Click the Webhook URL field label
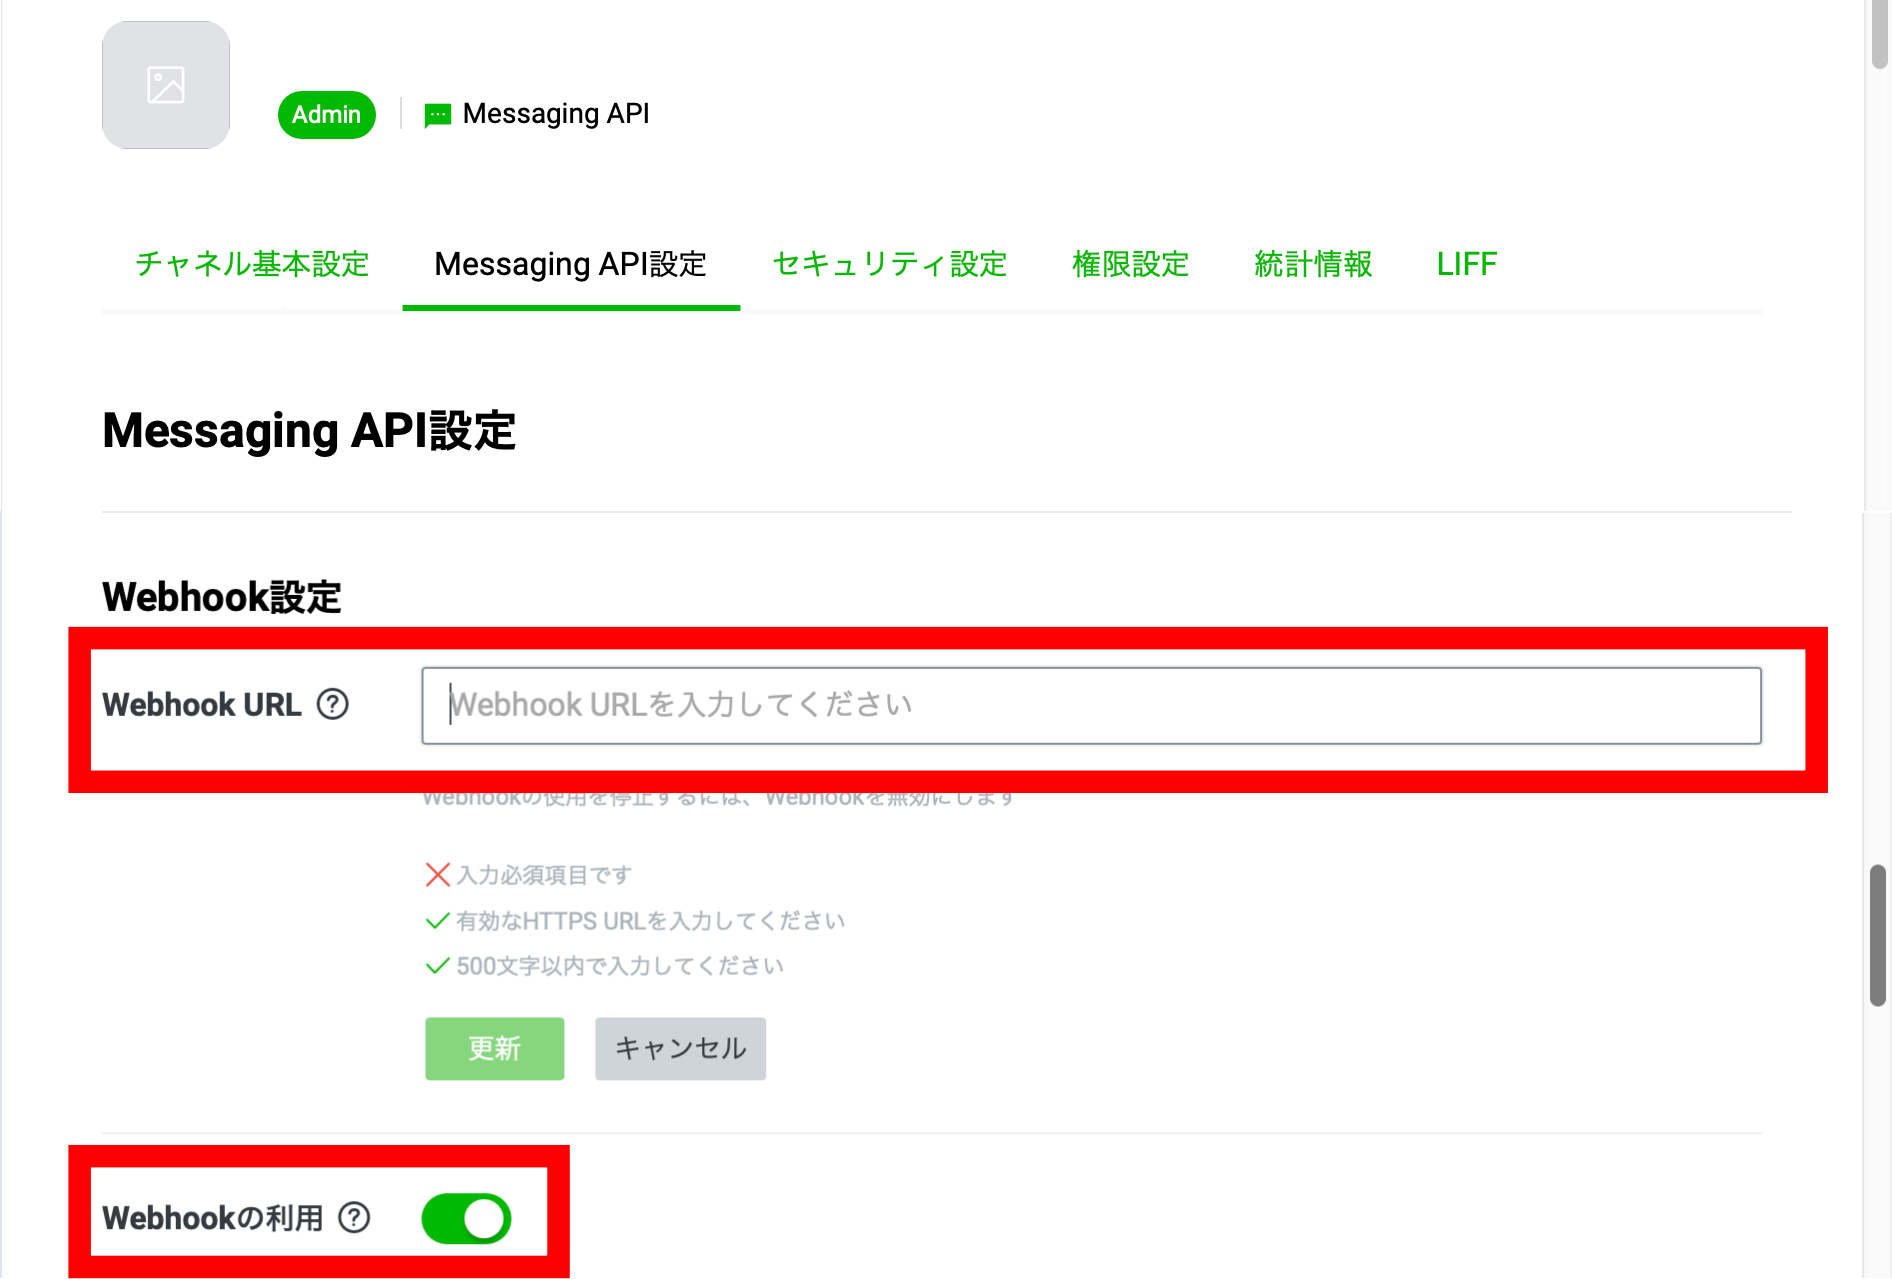Viewport: 1892px width, 1279px height. point(202,705)
